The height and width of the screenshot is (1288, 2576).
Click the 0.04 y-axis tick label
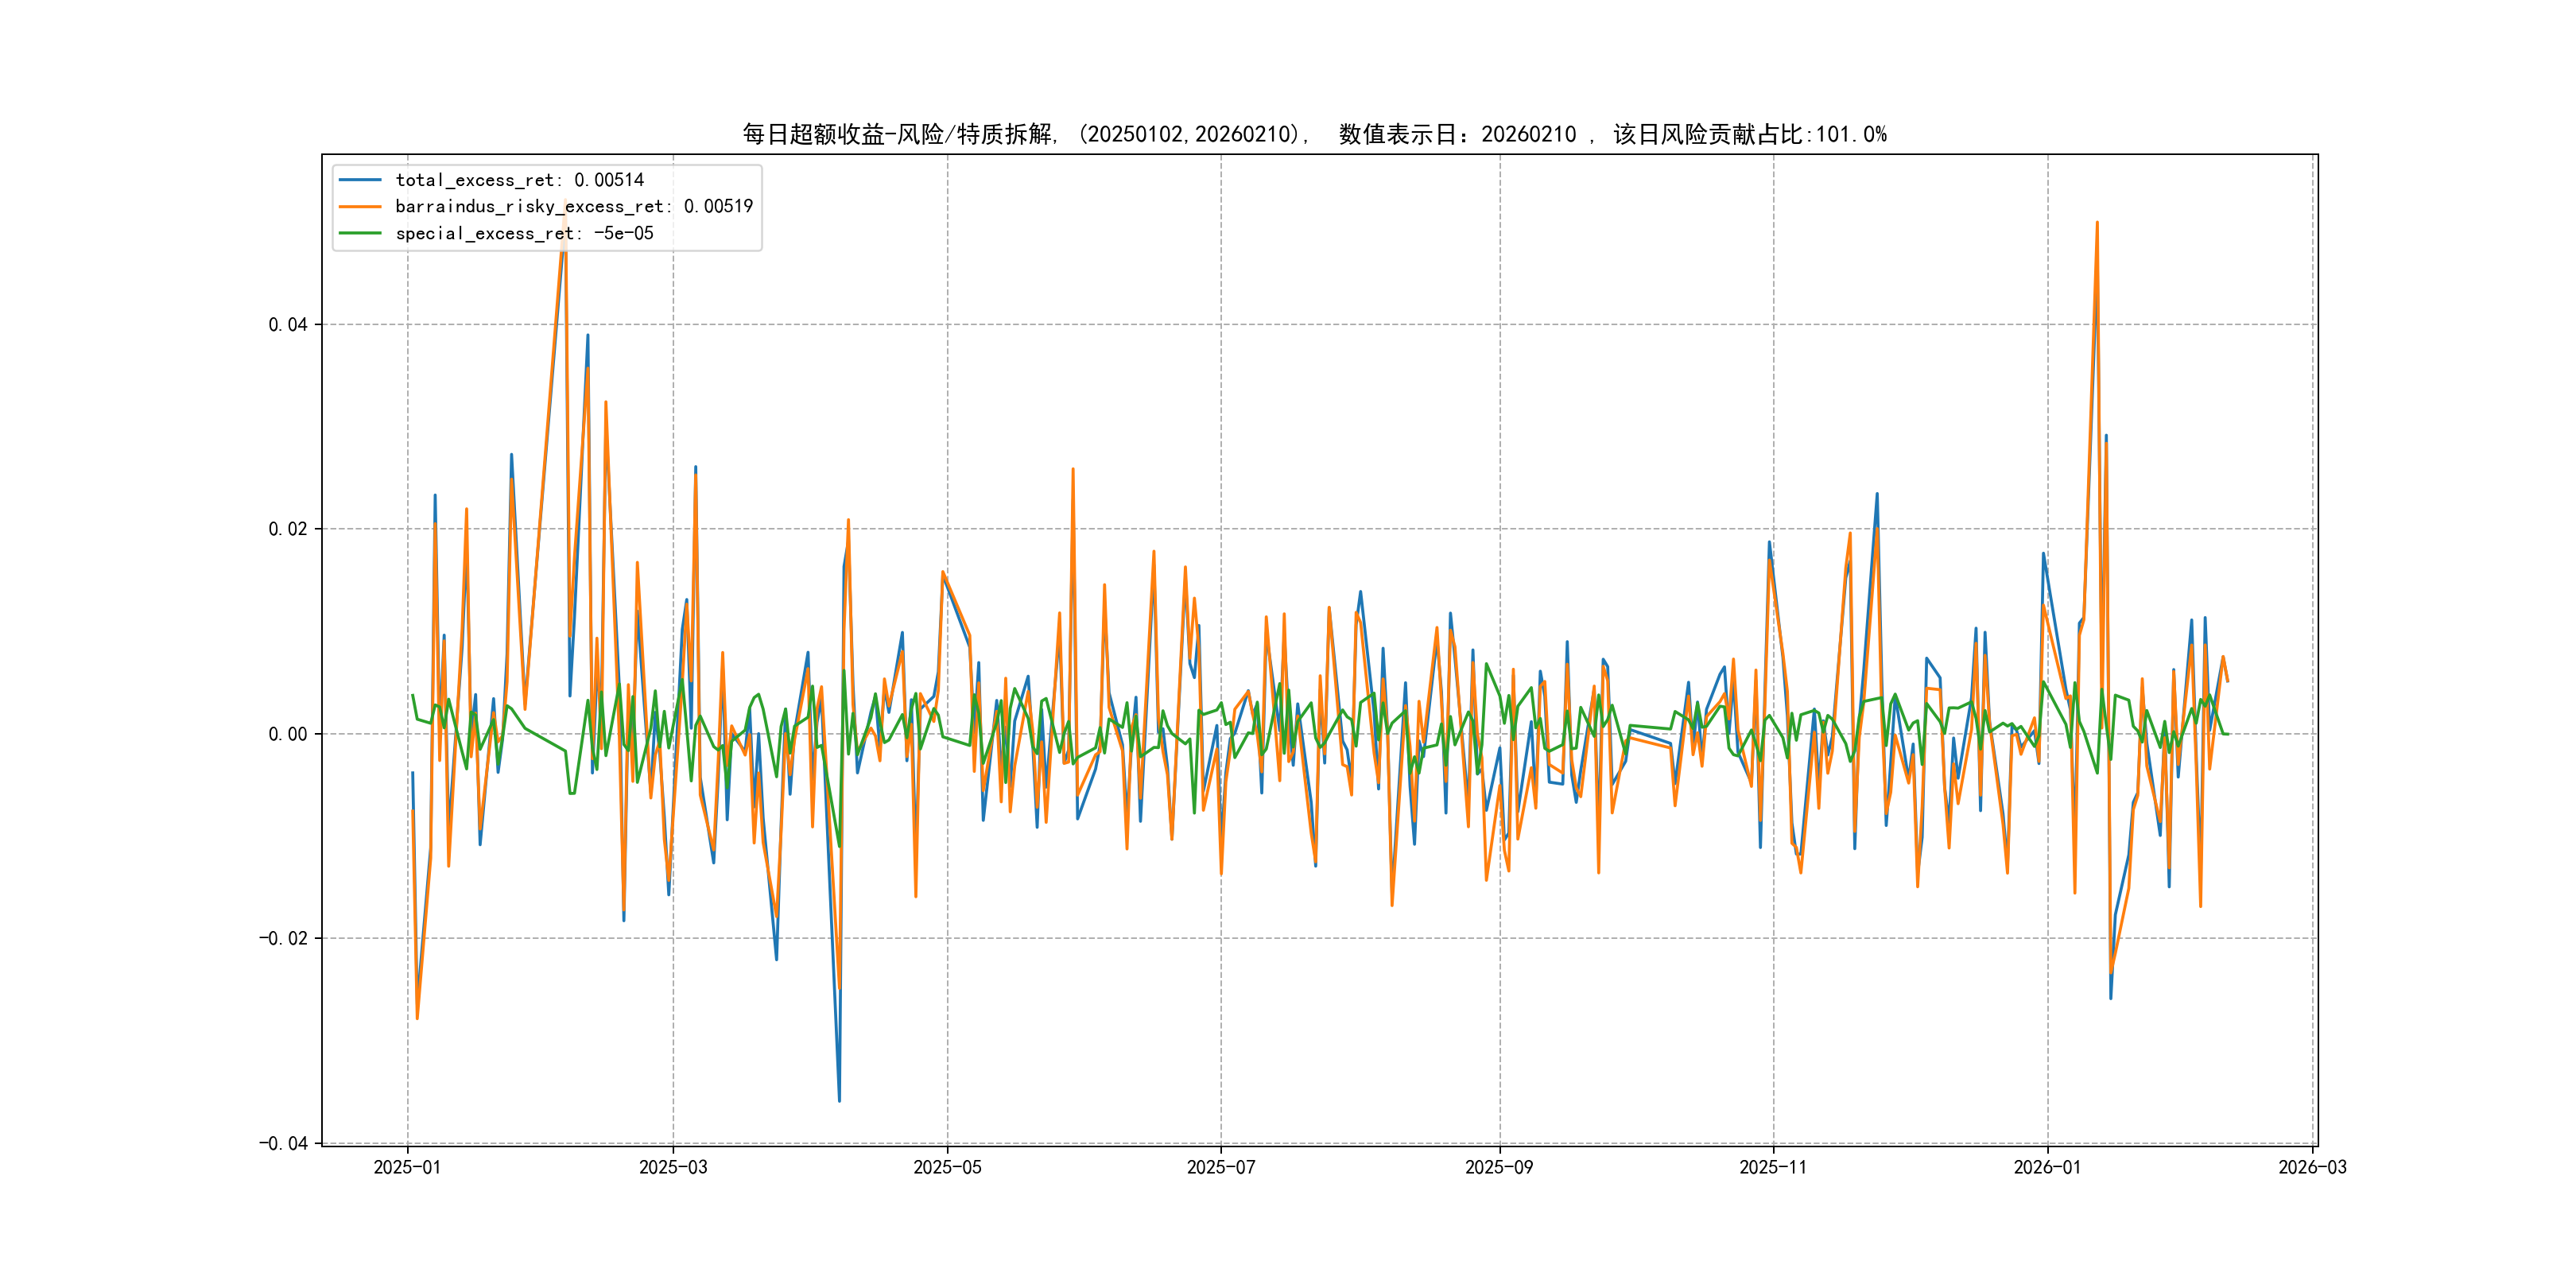point(287,324)
